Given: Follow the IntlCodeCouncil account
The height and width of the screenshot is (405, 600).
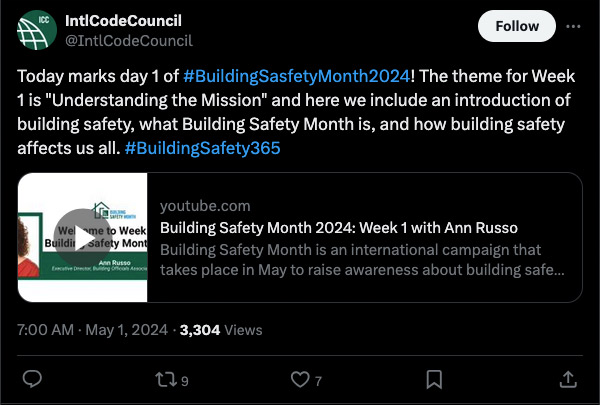Looking at the screenshot, I should tap(516, 26).
